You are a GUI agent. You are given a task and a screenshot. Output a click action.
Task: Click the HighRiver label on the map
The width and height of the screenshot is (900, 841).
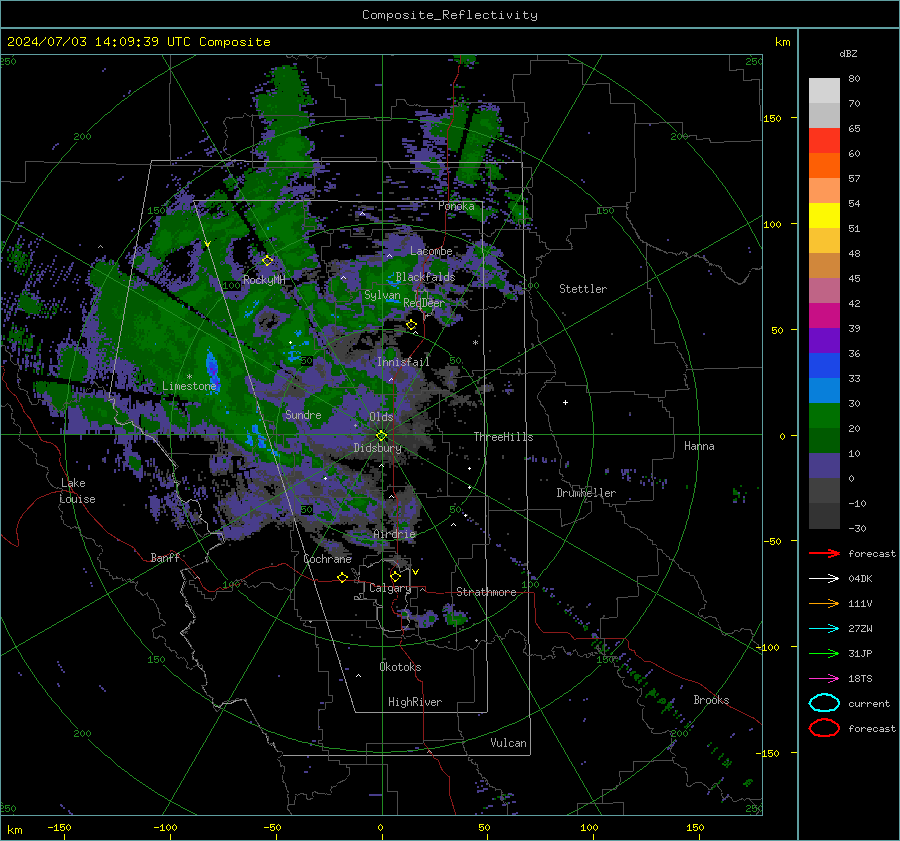point(415,702)
